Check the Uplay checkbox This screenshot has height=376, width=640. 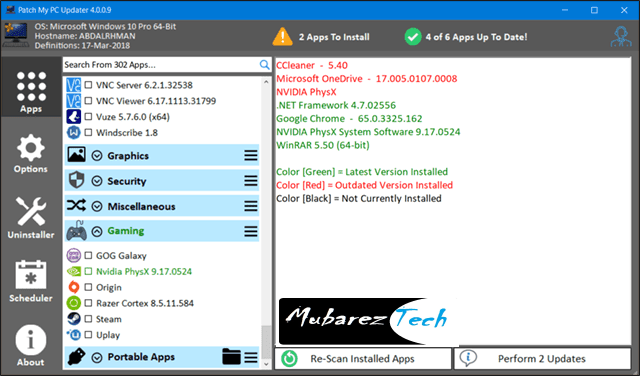point(88,335)
